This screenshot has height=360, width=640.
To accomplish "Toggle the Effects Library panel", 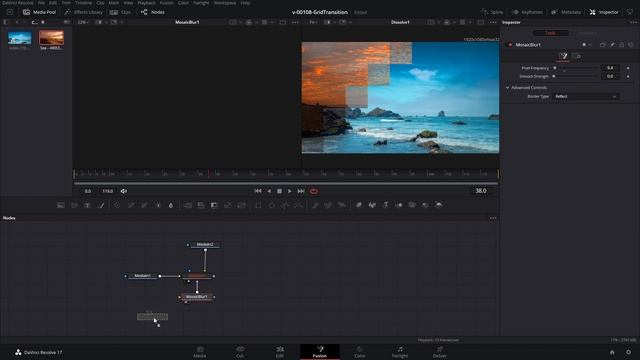I will pyautogui.click(x=84, y=12).
